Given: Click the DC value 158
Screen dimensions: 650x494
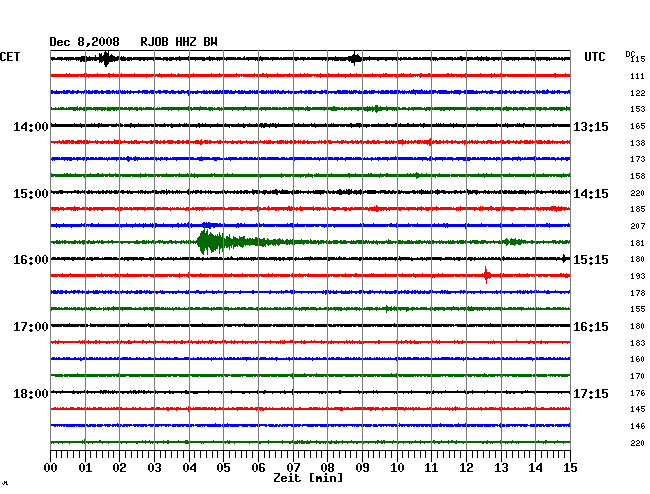Looking at the screenshot, I should point(638,176).
